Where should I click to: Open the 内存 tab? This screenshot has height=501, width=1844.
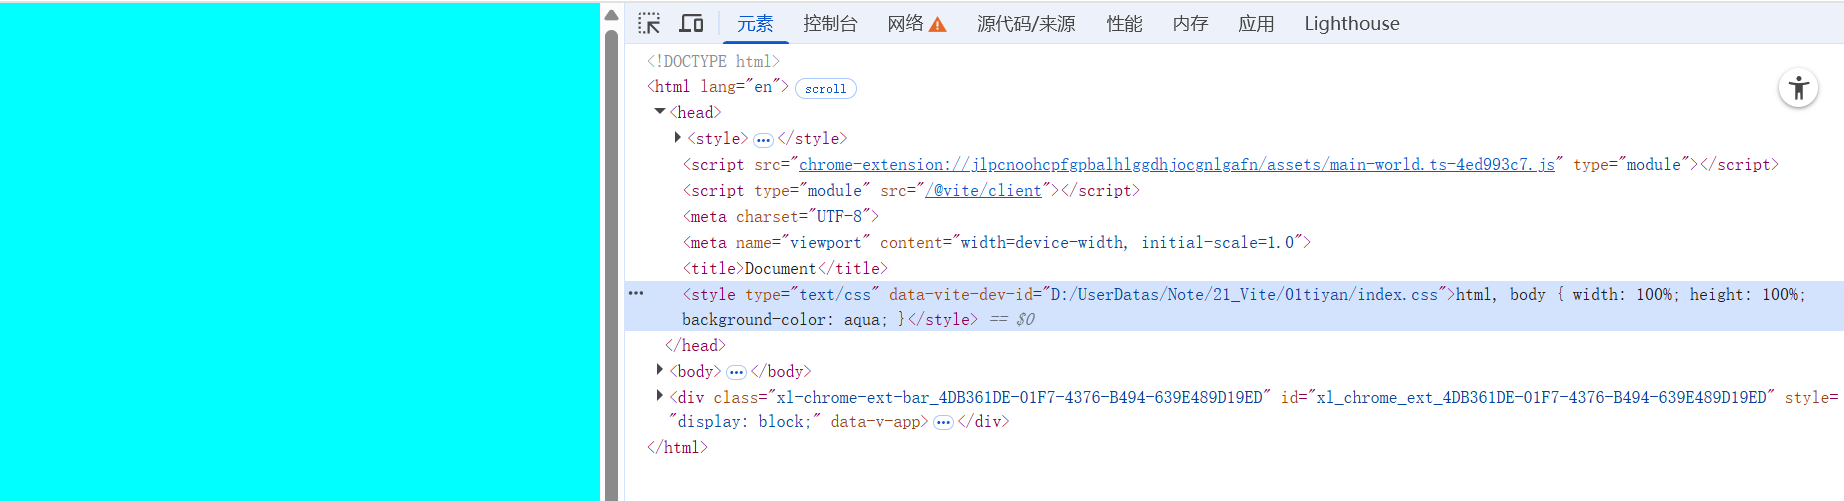click(1190, 23)
